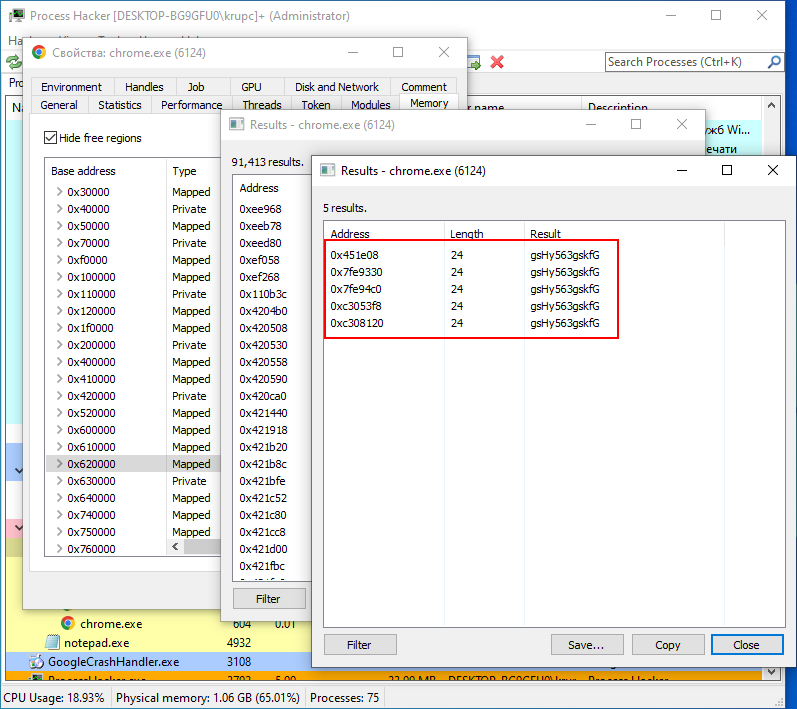This screenshot has width=797, height=709.
Task: Select the 0x740000 Mapped memory row
Action: [x=133, y=515]
